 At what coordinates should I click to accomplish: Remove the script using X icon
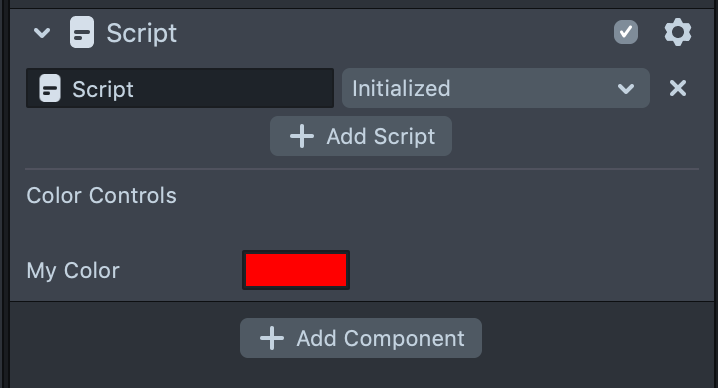click(x=678, y=88)
